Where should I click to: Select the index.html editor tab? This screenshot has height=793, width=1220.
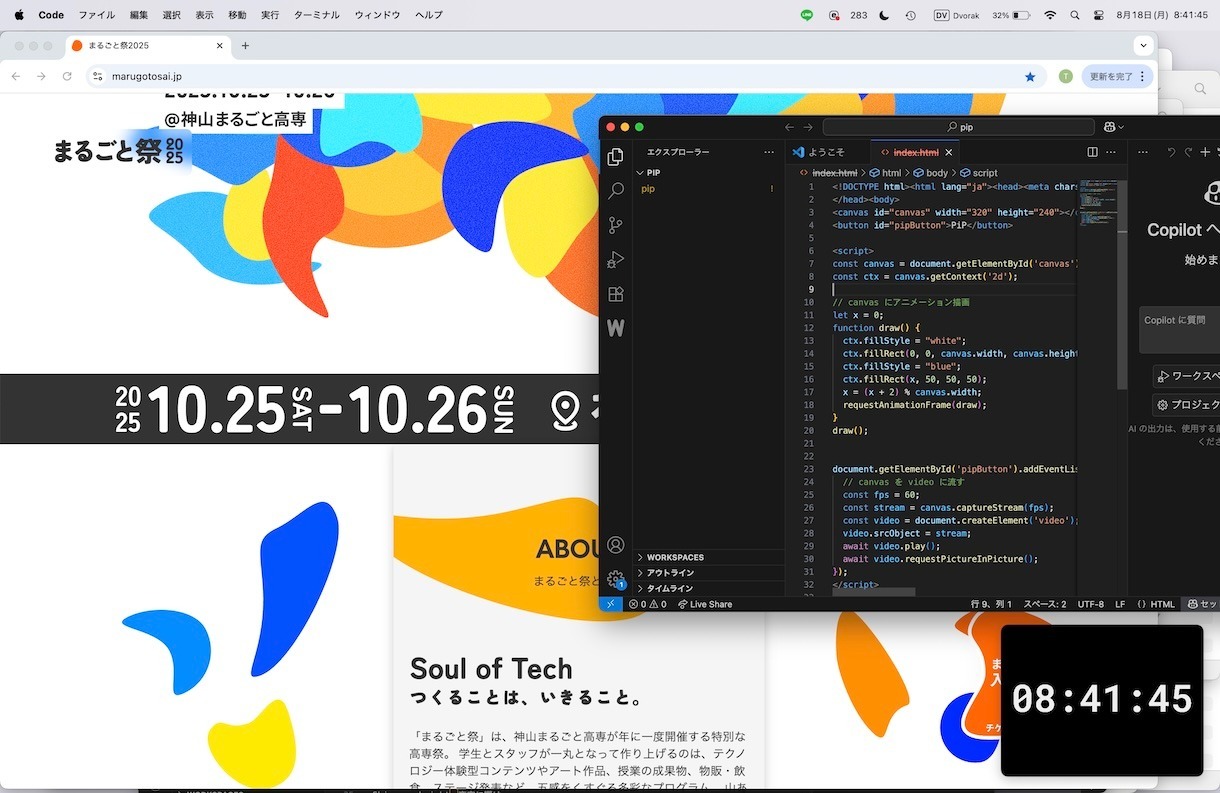915,152
